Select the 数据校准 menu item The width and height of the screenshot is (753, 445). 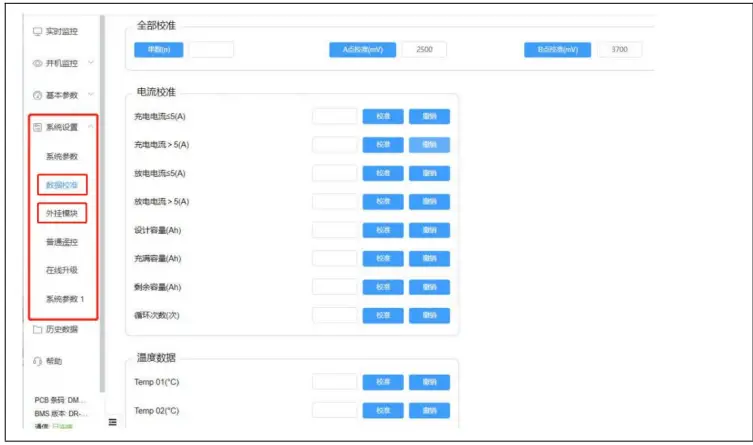(62, 185)
